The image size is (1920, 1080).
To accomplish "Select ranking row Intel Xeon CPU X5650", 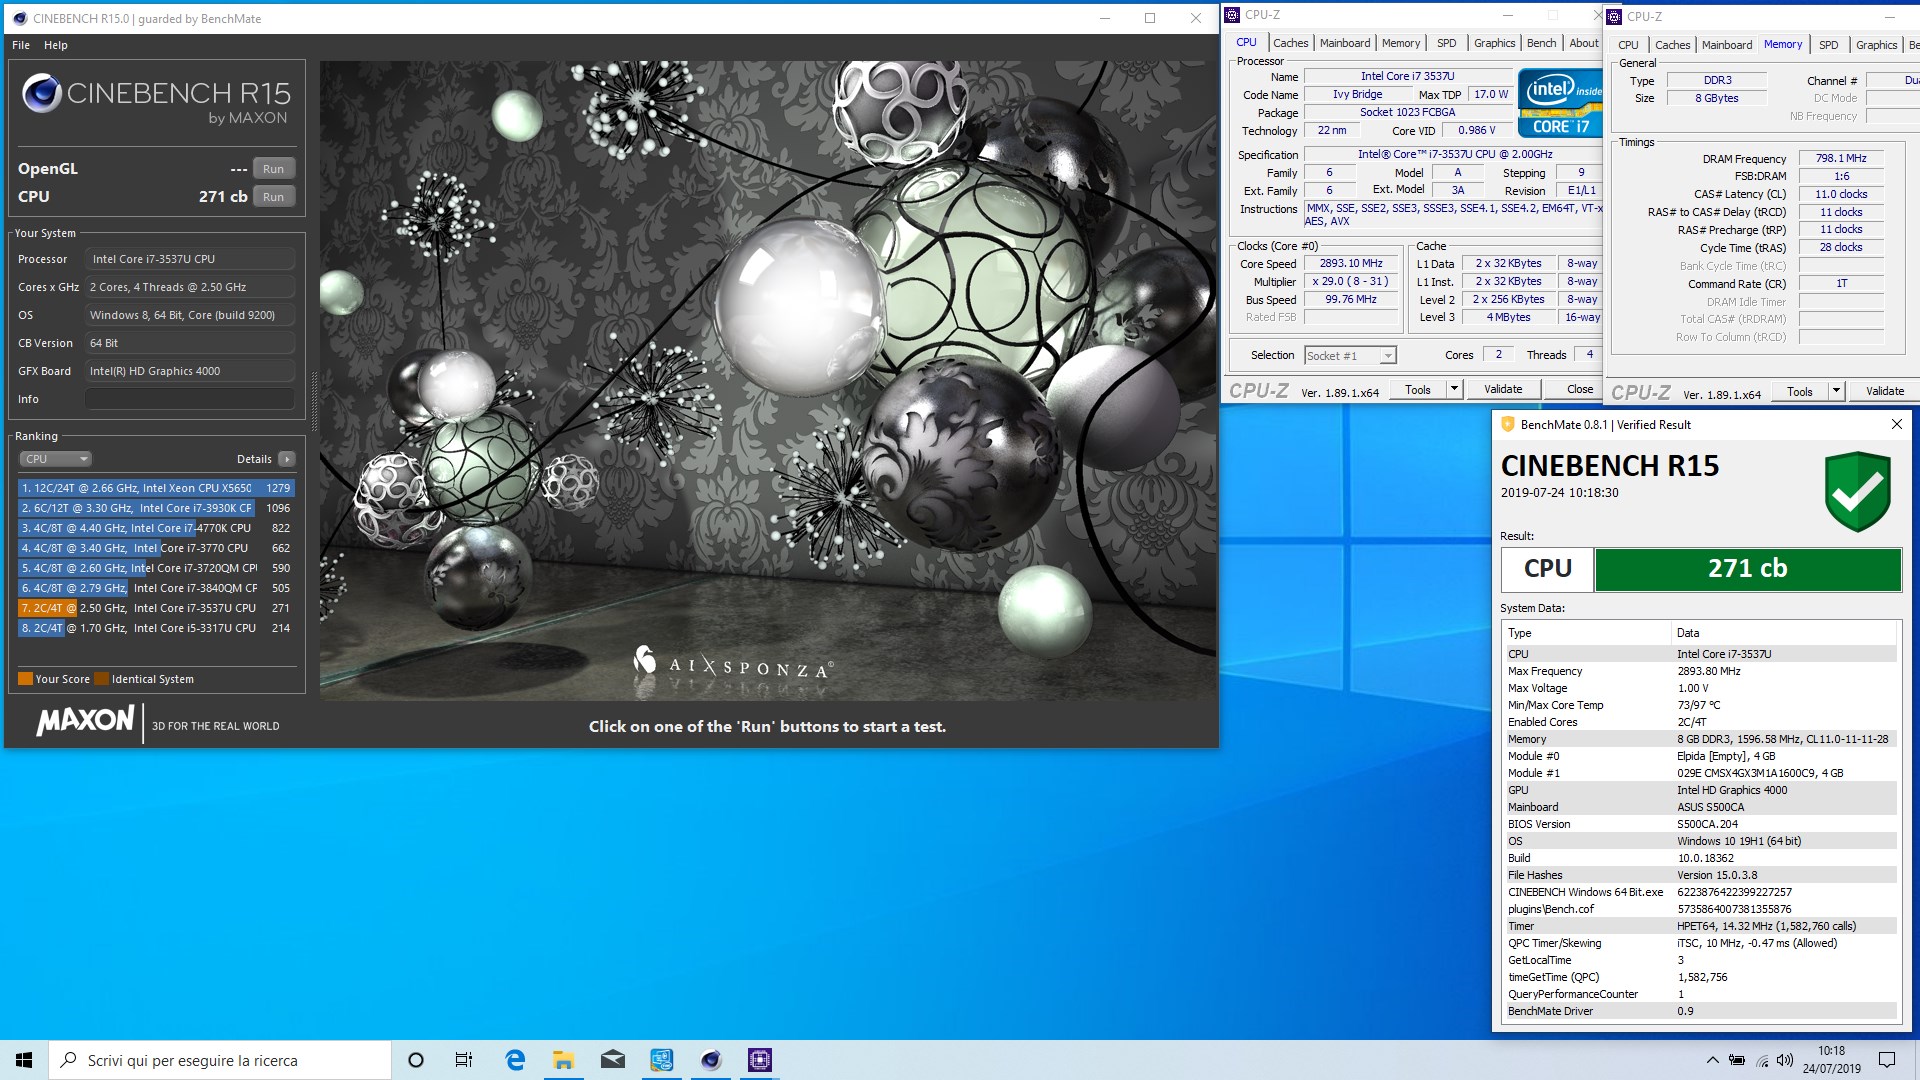I will pos(156,488).
